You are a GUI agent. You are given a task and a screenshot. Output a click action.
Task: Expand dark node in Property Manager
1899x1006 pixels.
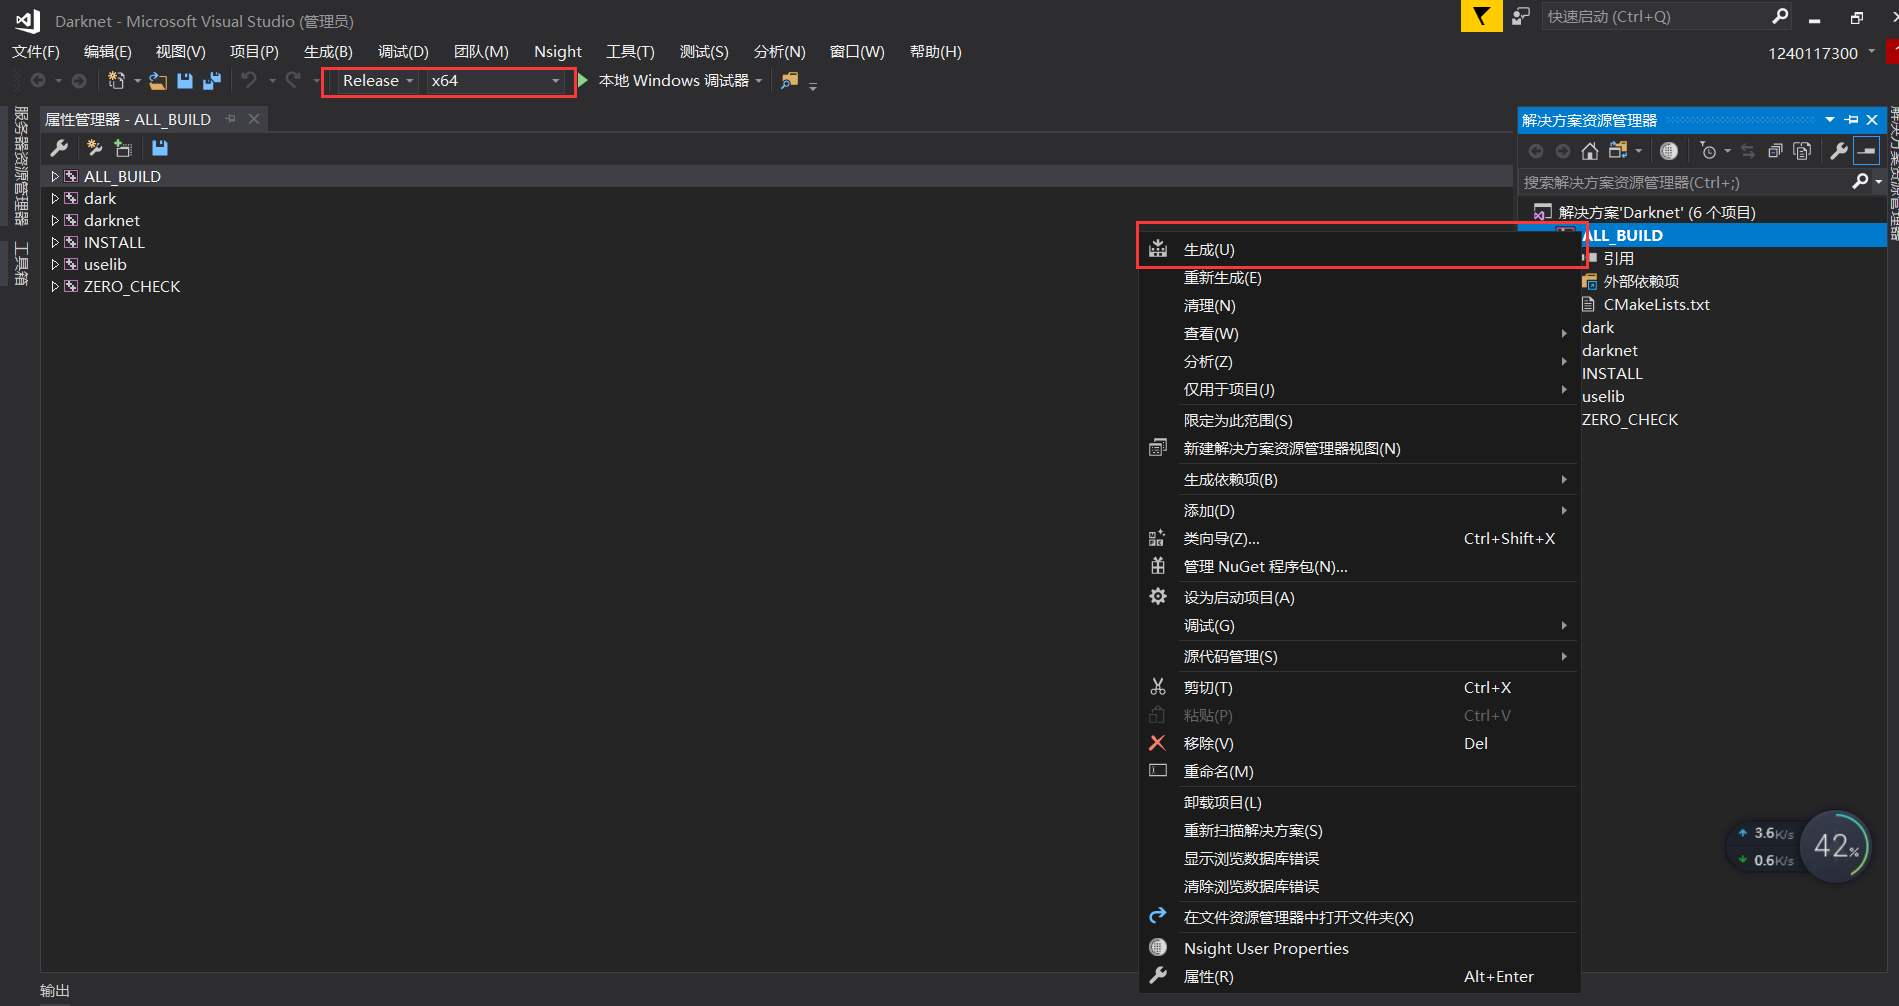[x=54, y=198]
